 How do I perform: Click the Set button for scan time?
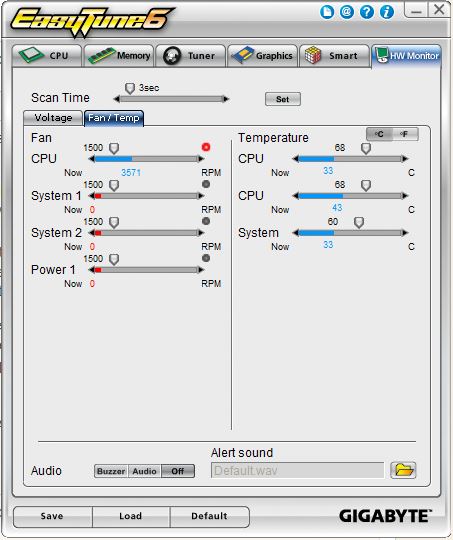(x=283, y=99)
